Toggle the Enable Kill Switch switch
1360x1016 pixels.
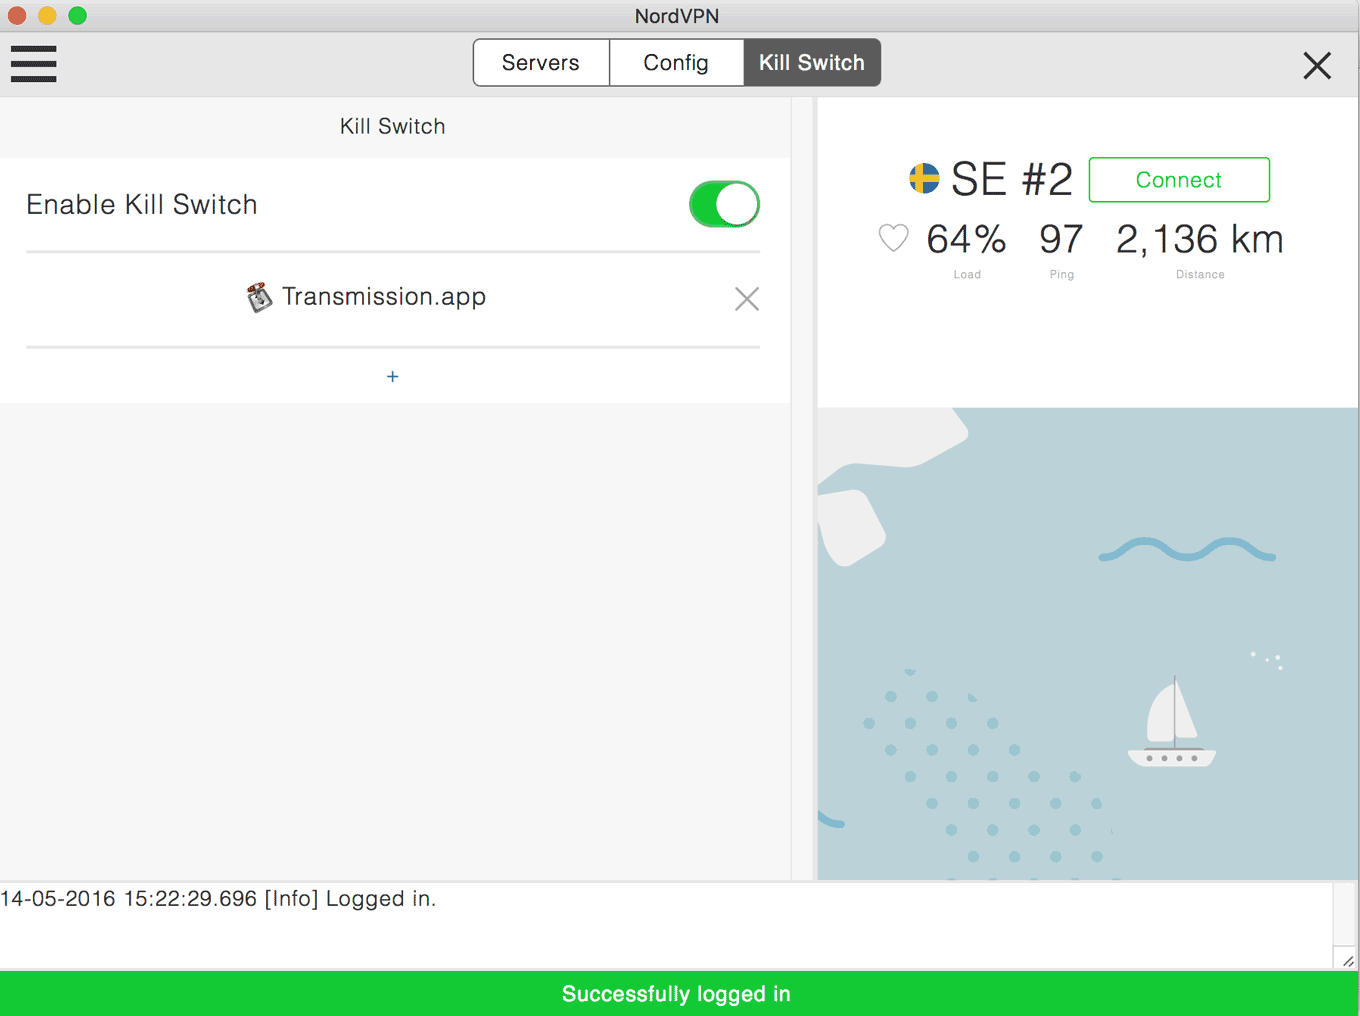coord(724,204)
